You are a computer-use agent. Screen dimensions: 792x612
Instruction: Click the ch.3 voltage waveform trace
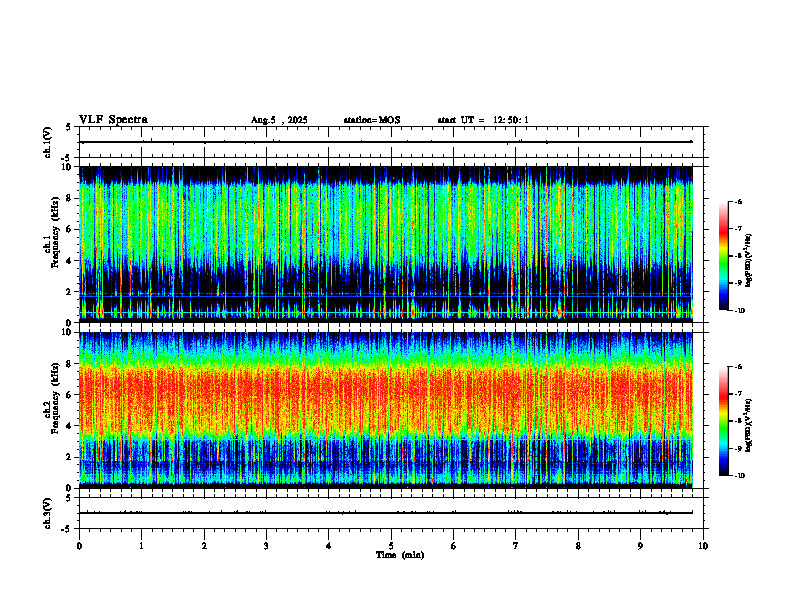(x=386, y=513)
